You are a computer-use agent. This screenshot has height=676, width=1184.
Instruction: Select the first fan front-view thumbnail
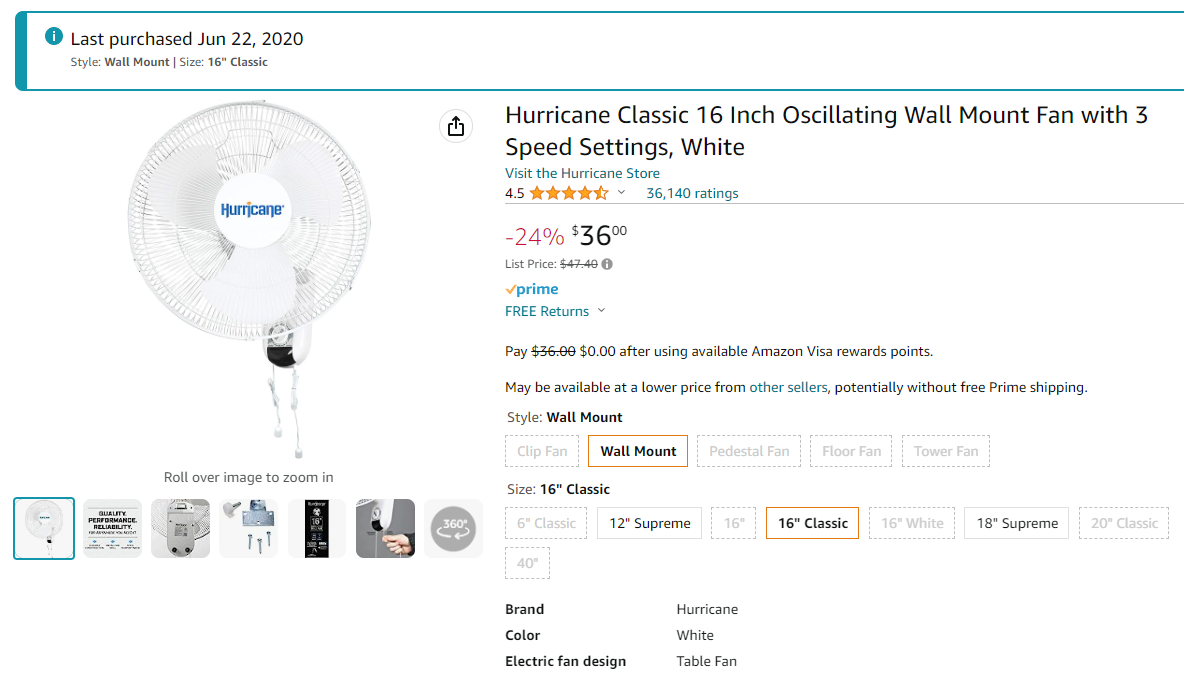[x=44, y=529]
